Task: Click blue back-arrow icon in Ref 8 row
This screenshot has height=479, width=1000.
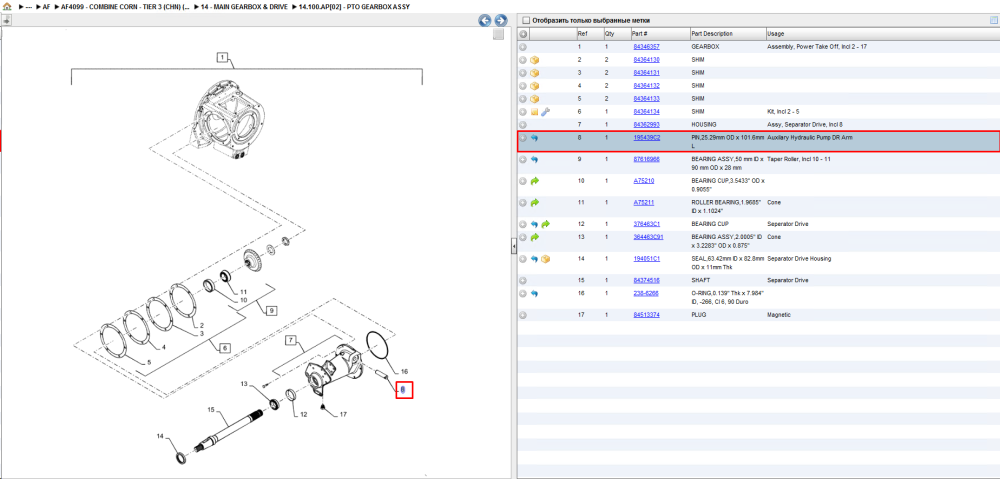Action: point(534,138)
